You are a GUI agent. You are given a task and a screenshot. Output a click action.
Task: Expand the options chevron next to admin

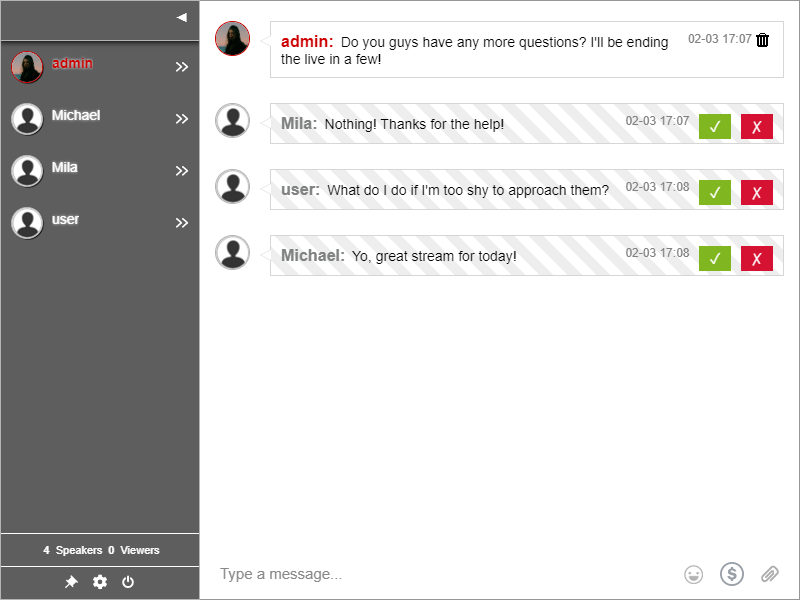(x=182, y=67)
